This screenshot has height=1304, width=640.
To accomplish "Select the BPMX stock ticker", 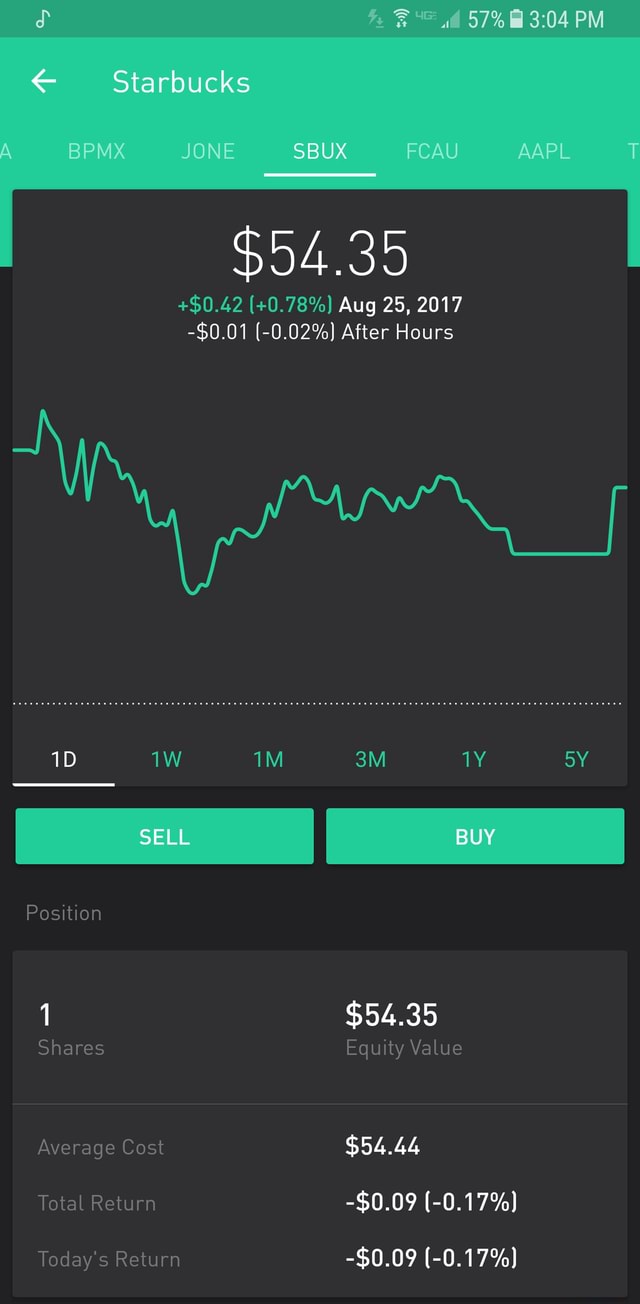I will (x=96, y=152).
